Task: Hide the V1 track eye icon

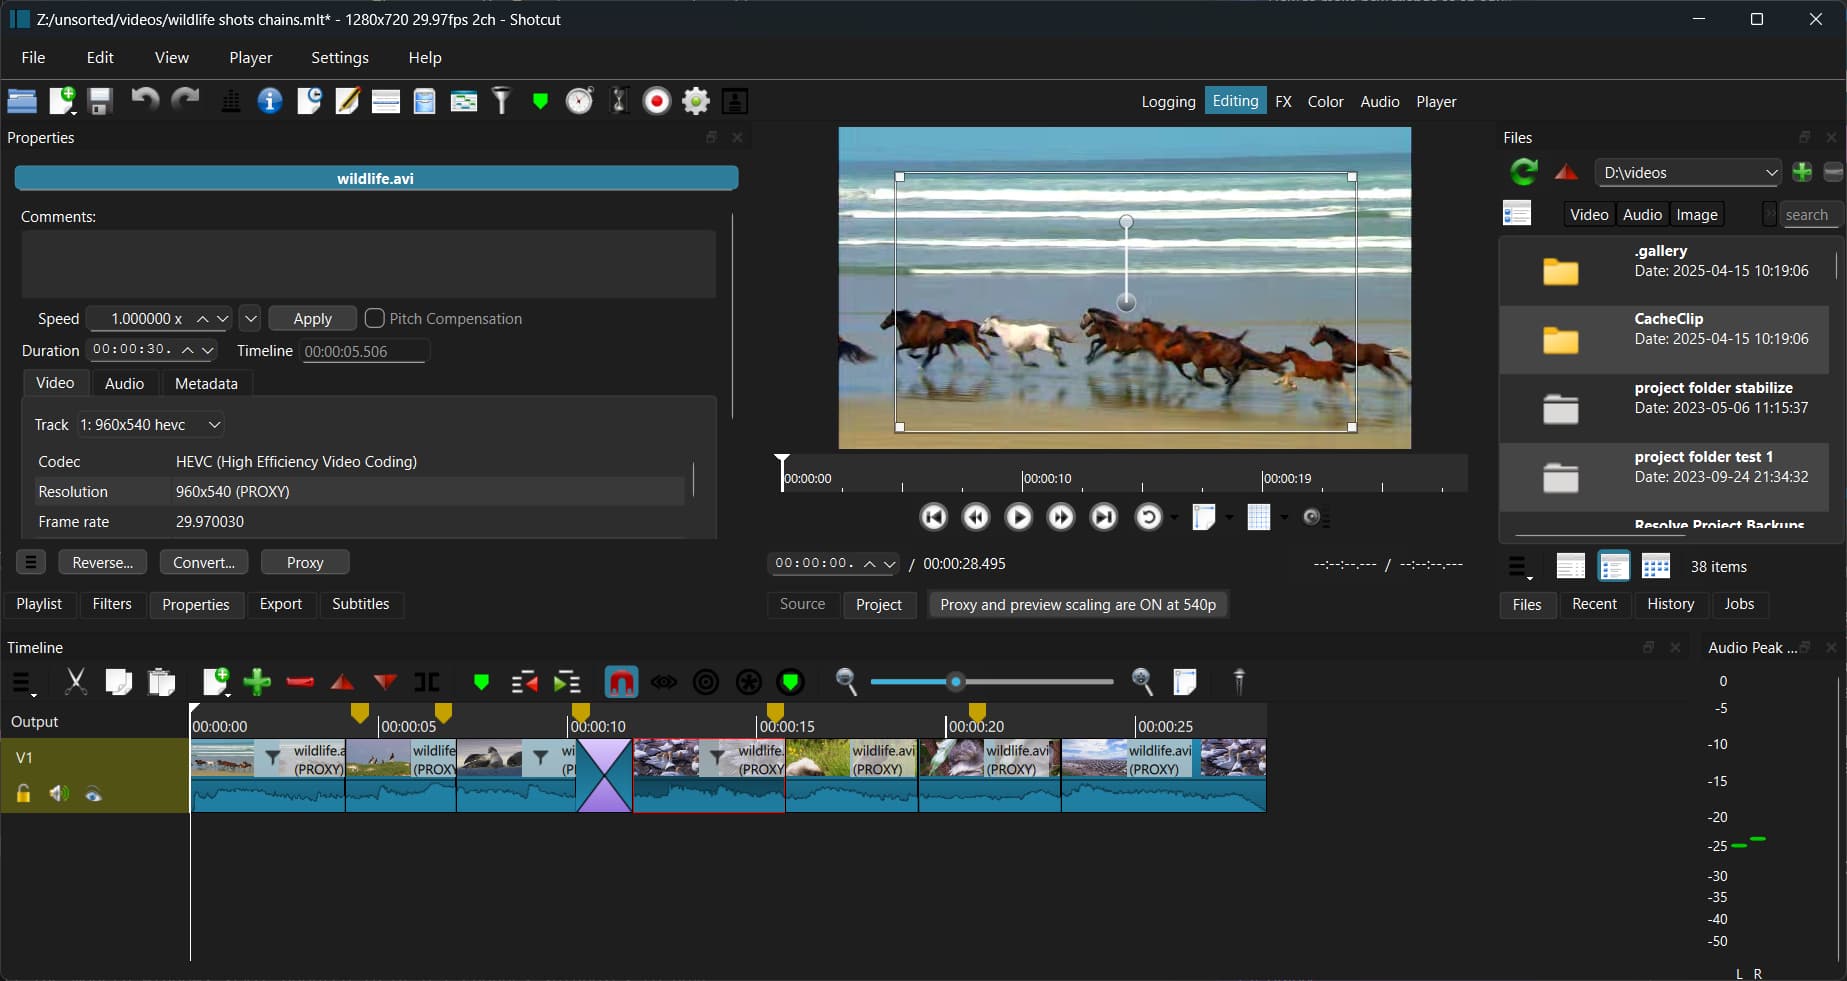Action: pyautogui.click(x=93, y=794)
